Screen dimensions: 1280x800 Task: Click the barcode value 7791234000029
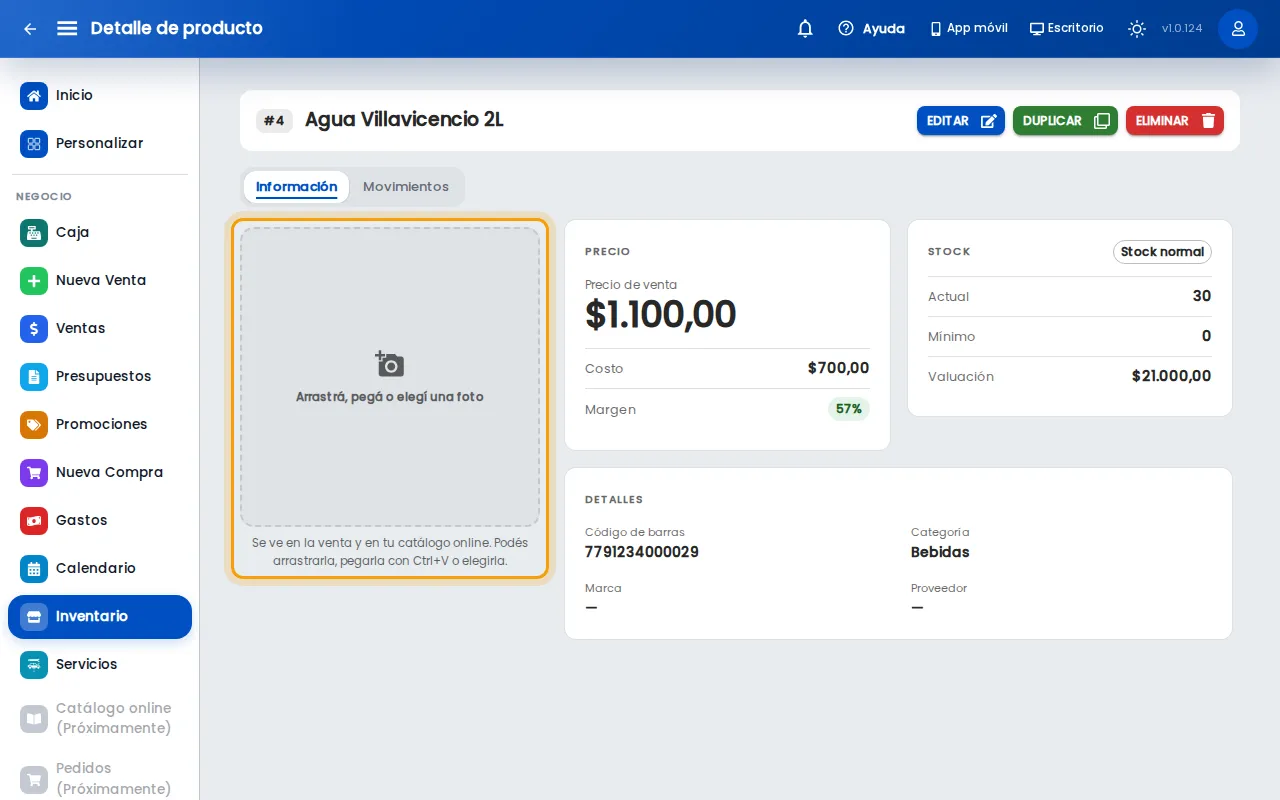(x=642, y=552)
